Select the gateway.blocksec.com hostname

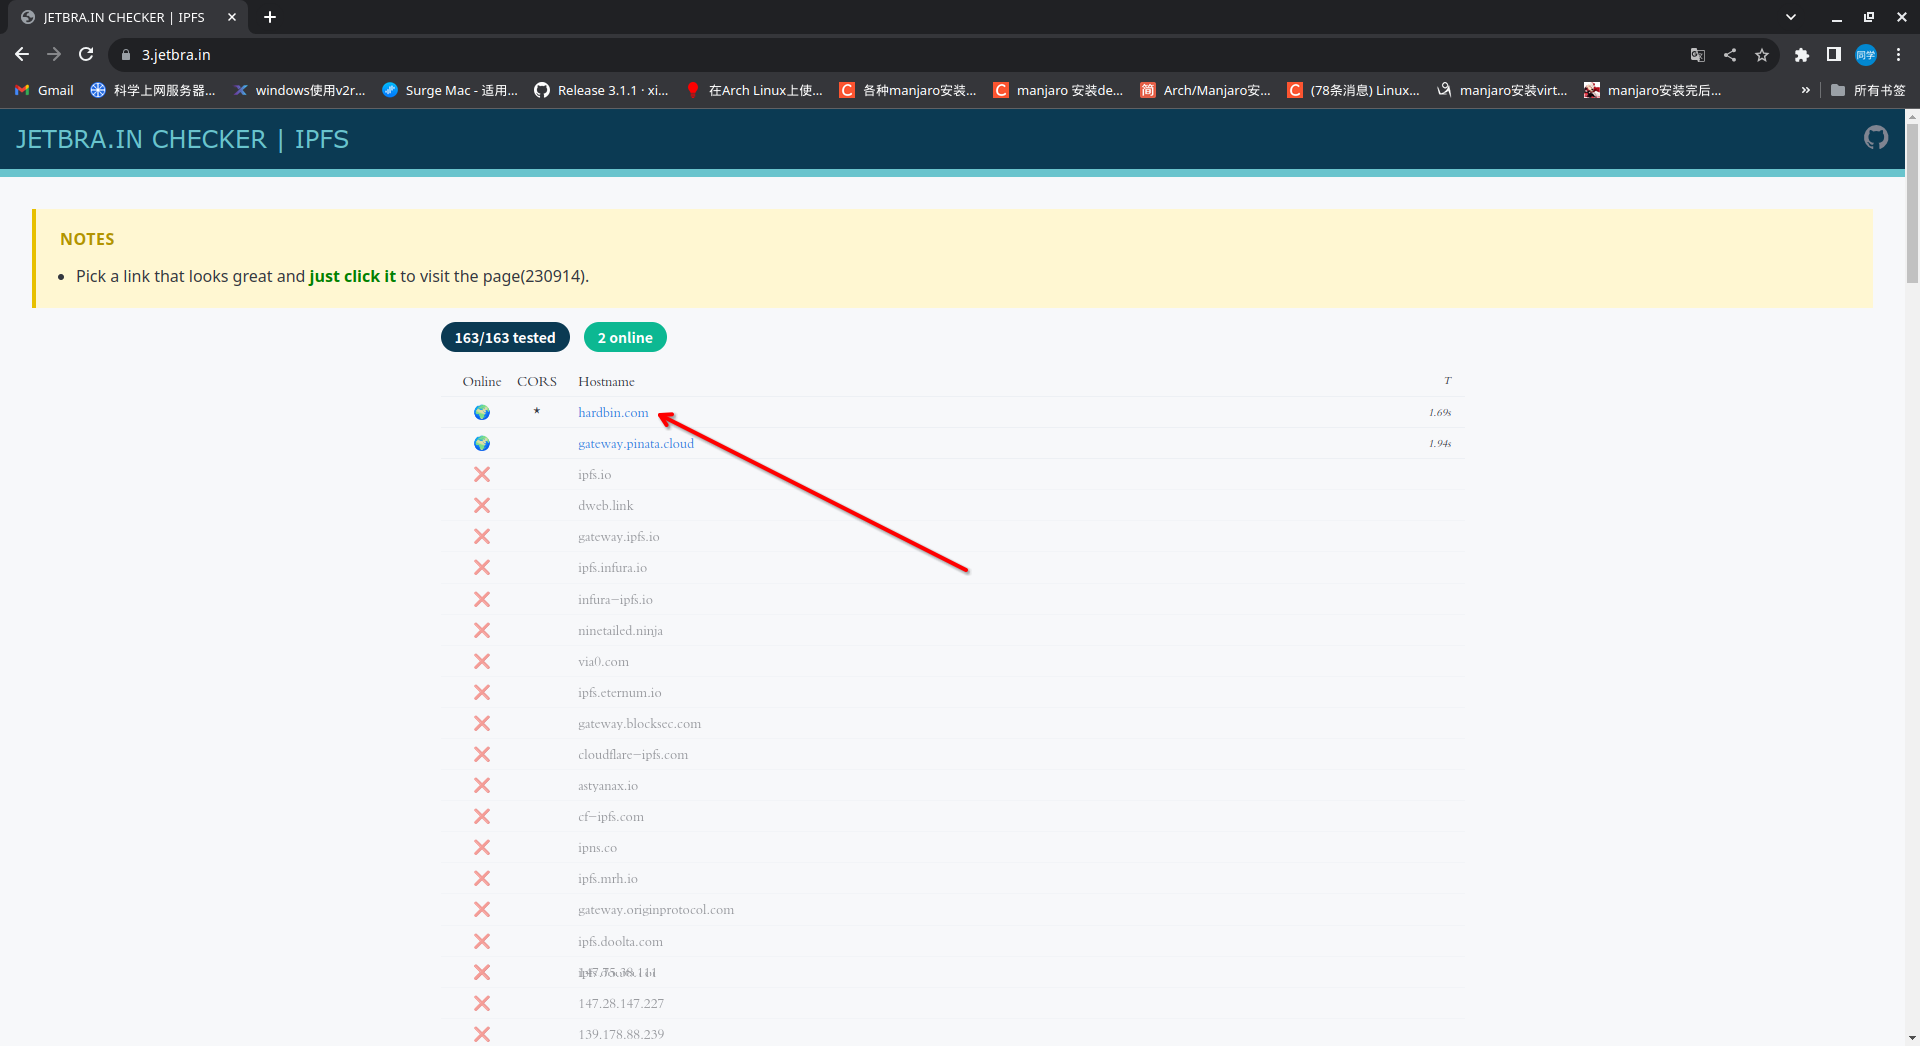639,723
